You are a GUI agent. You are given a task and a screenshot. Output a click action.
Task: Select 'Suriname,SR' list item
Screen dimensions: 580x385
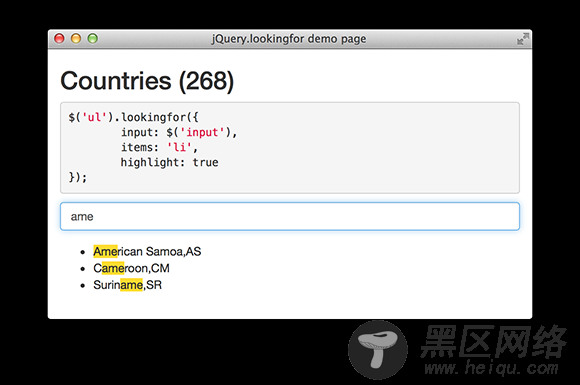pos(128,285)
